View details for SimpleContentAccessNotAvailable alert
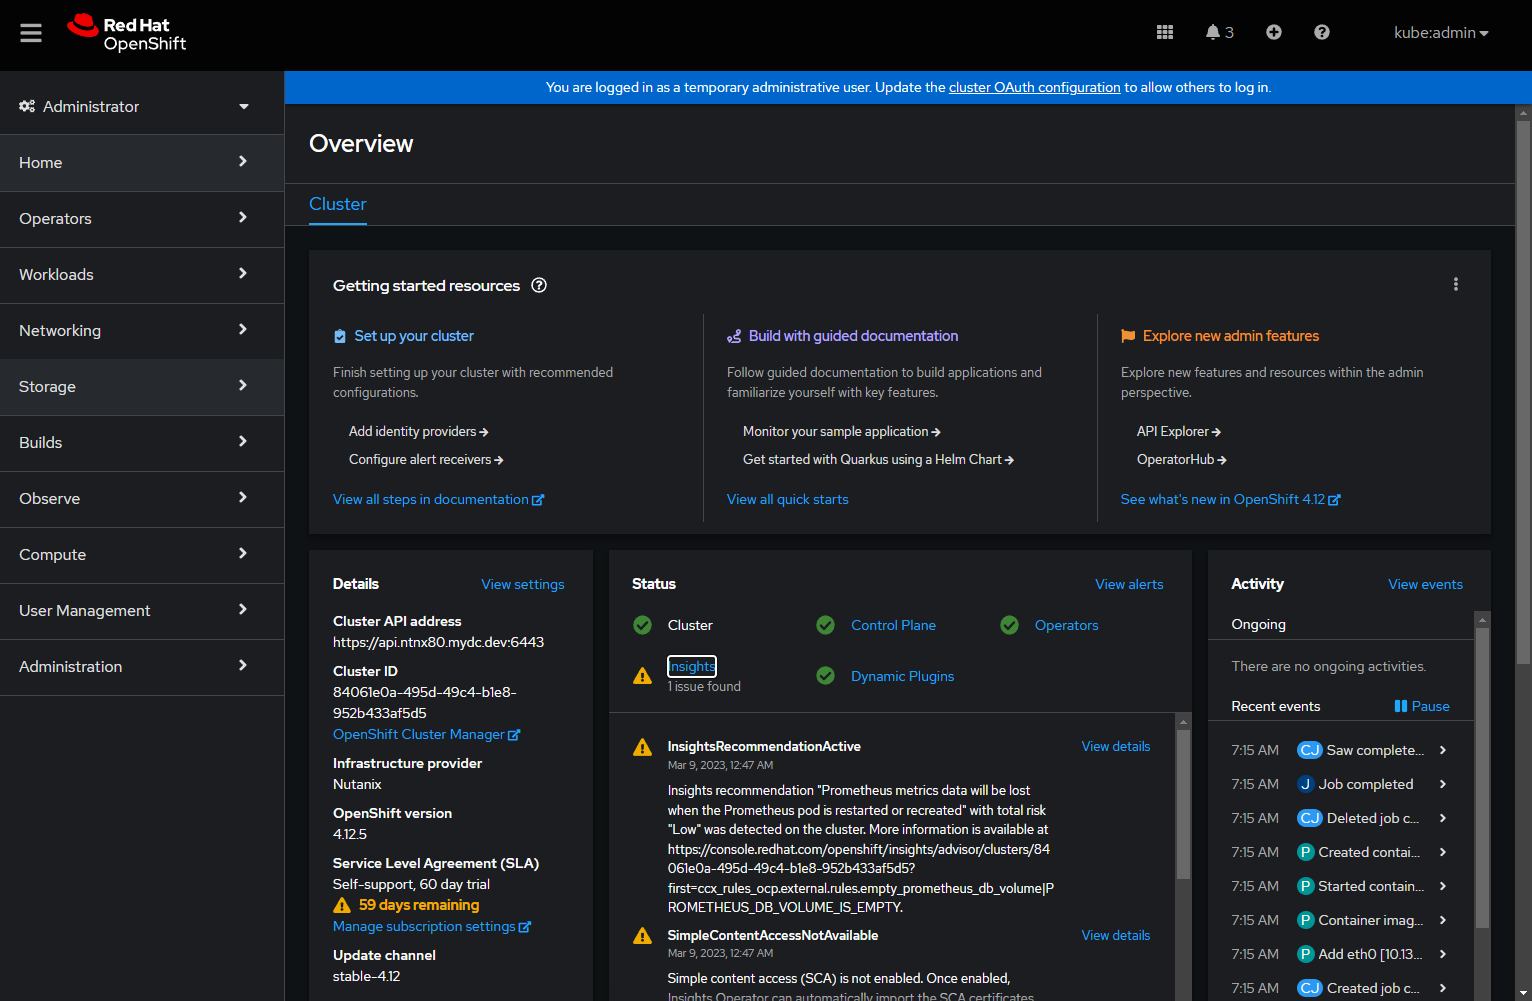 point(1116,936)
